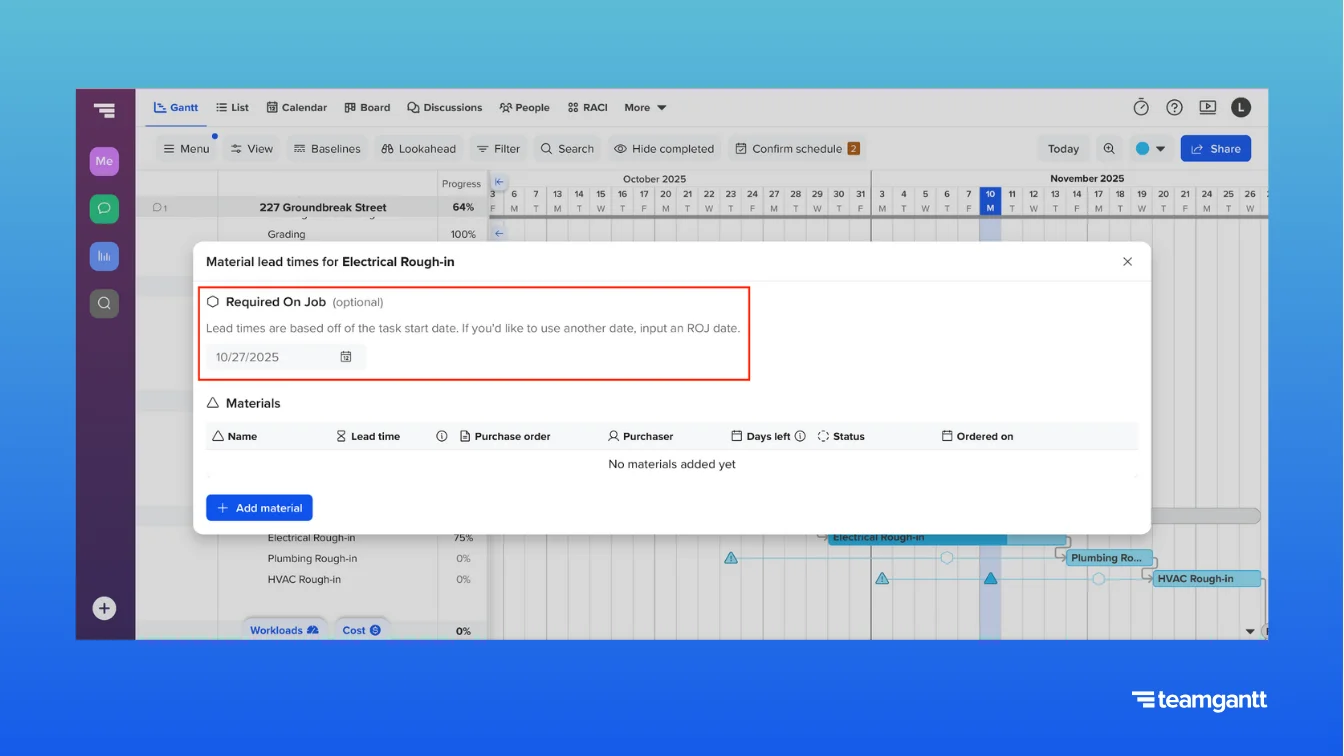Open the Calendar tab
Image resolution: width=1344 pixels, height=756 pixels.
(x=297, y=107)
